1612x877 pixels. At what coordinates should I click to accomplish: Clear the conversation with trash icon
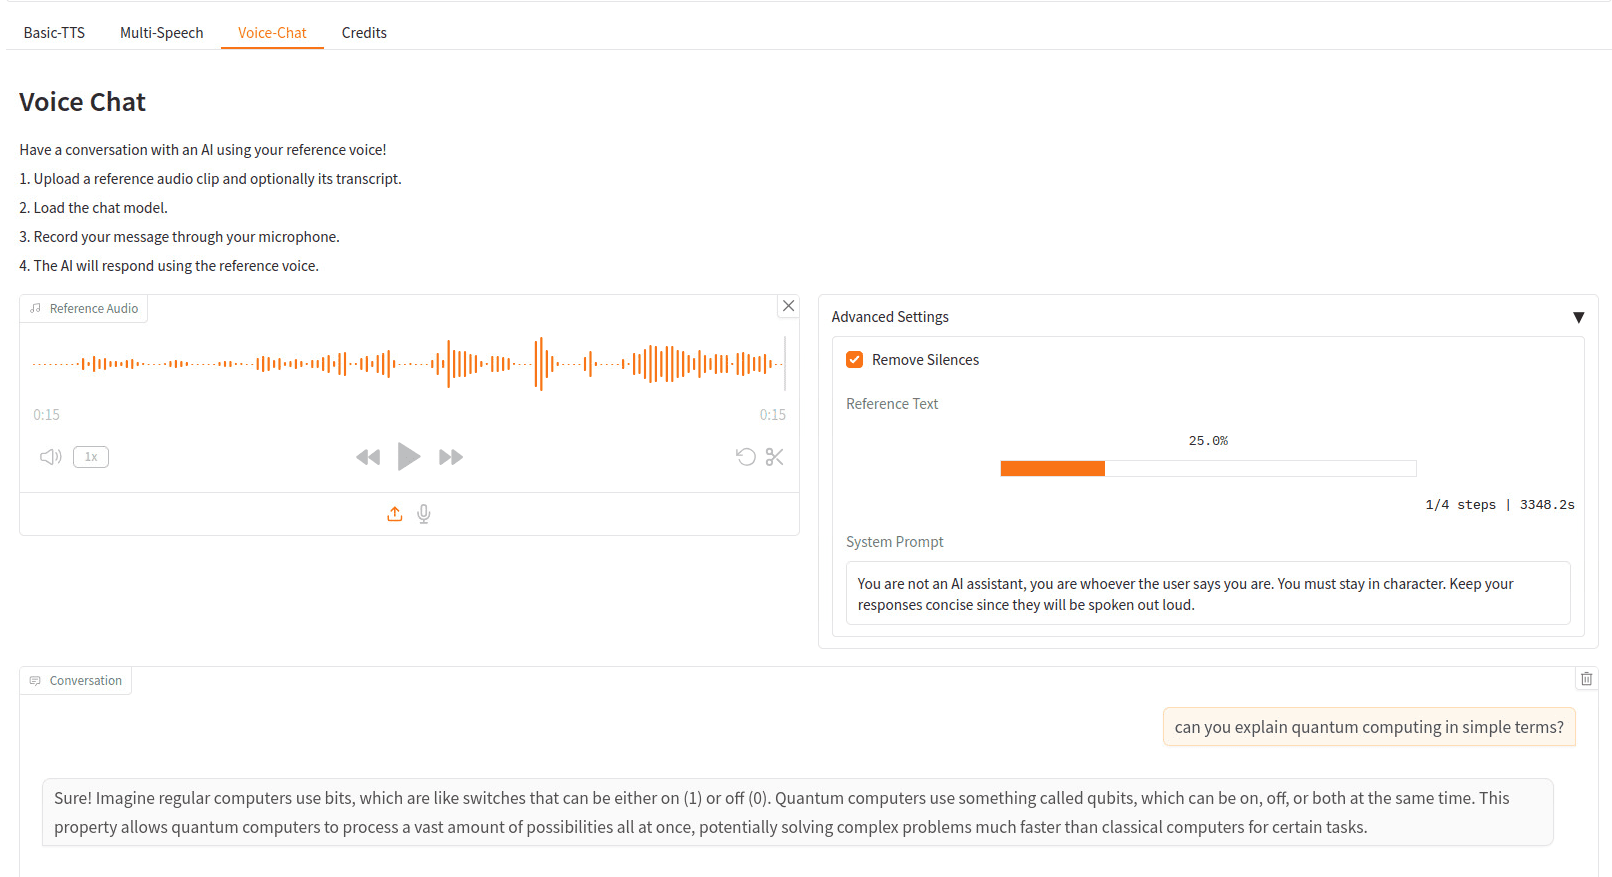pos(1586,679)
